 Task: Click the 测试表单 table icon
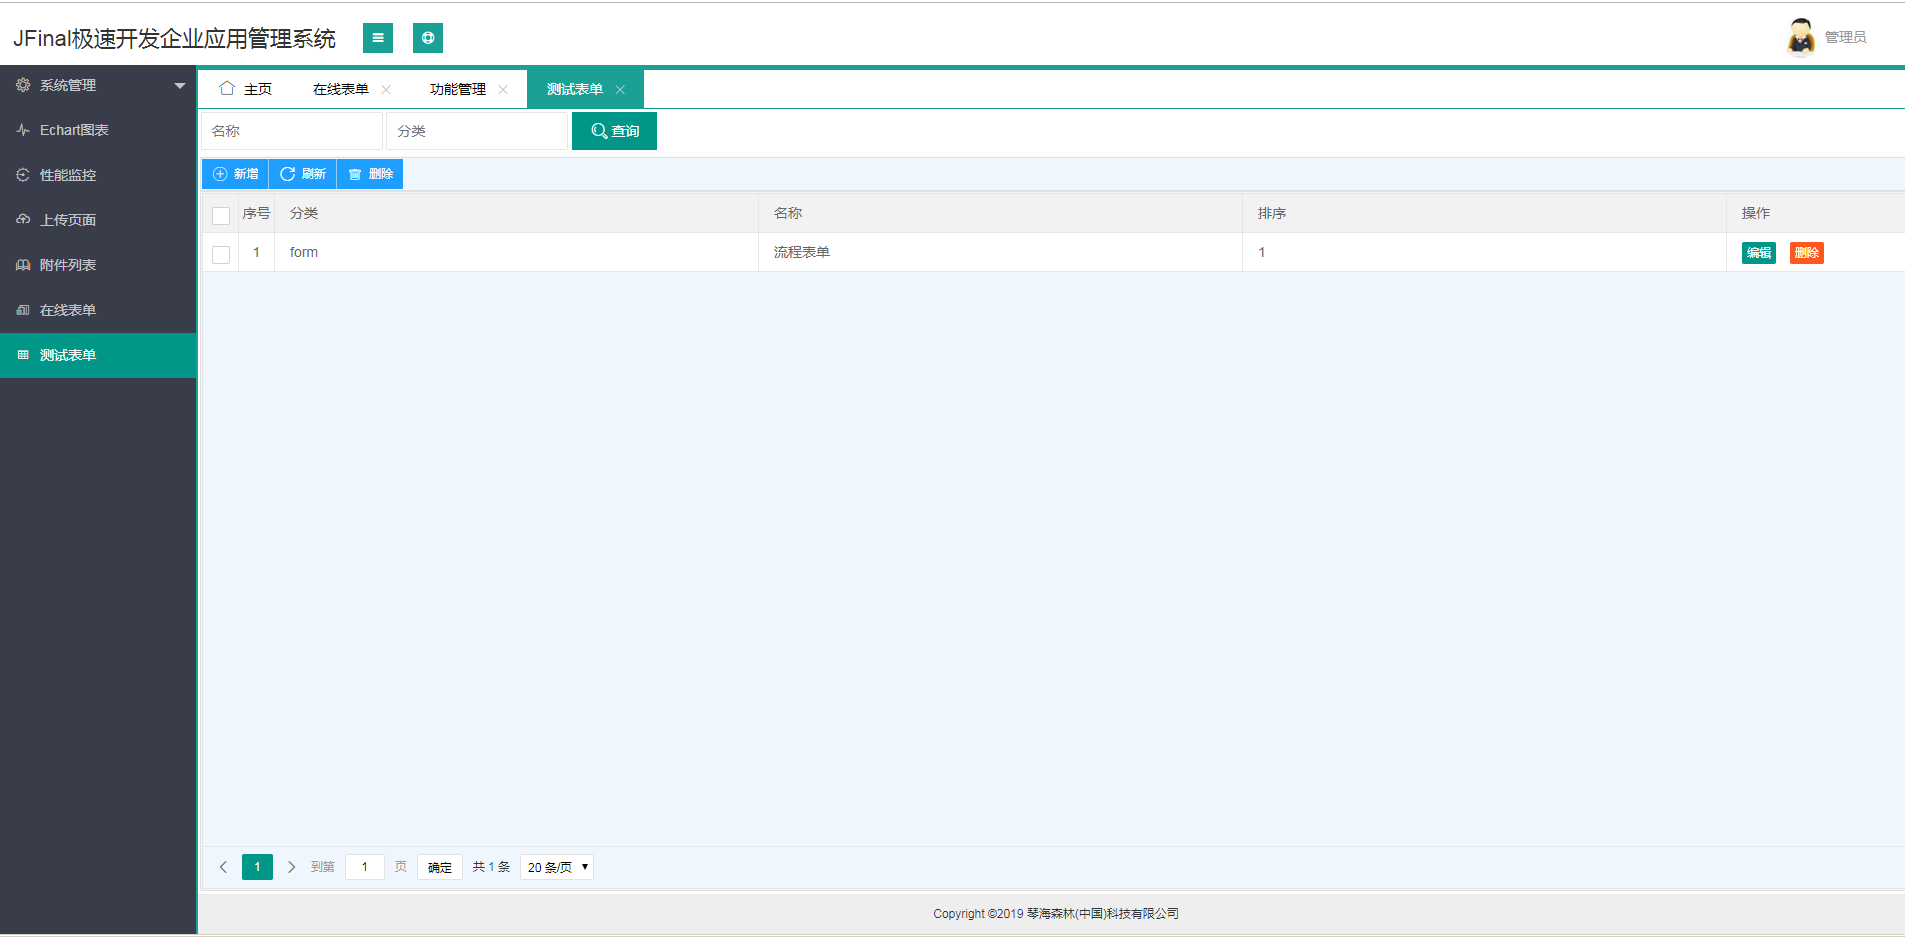coord(23,355)
